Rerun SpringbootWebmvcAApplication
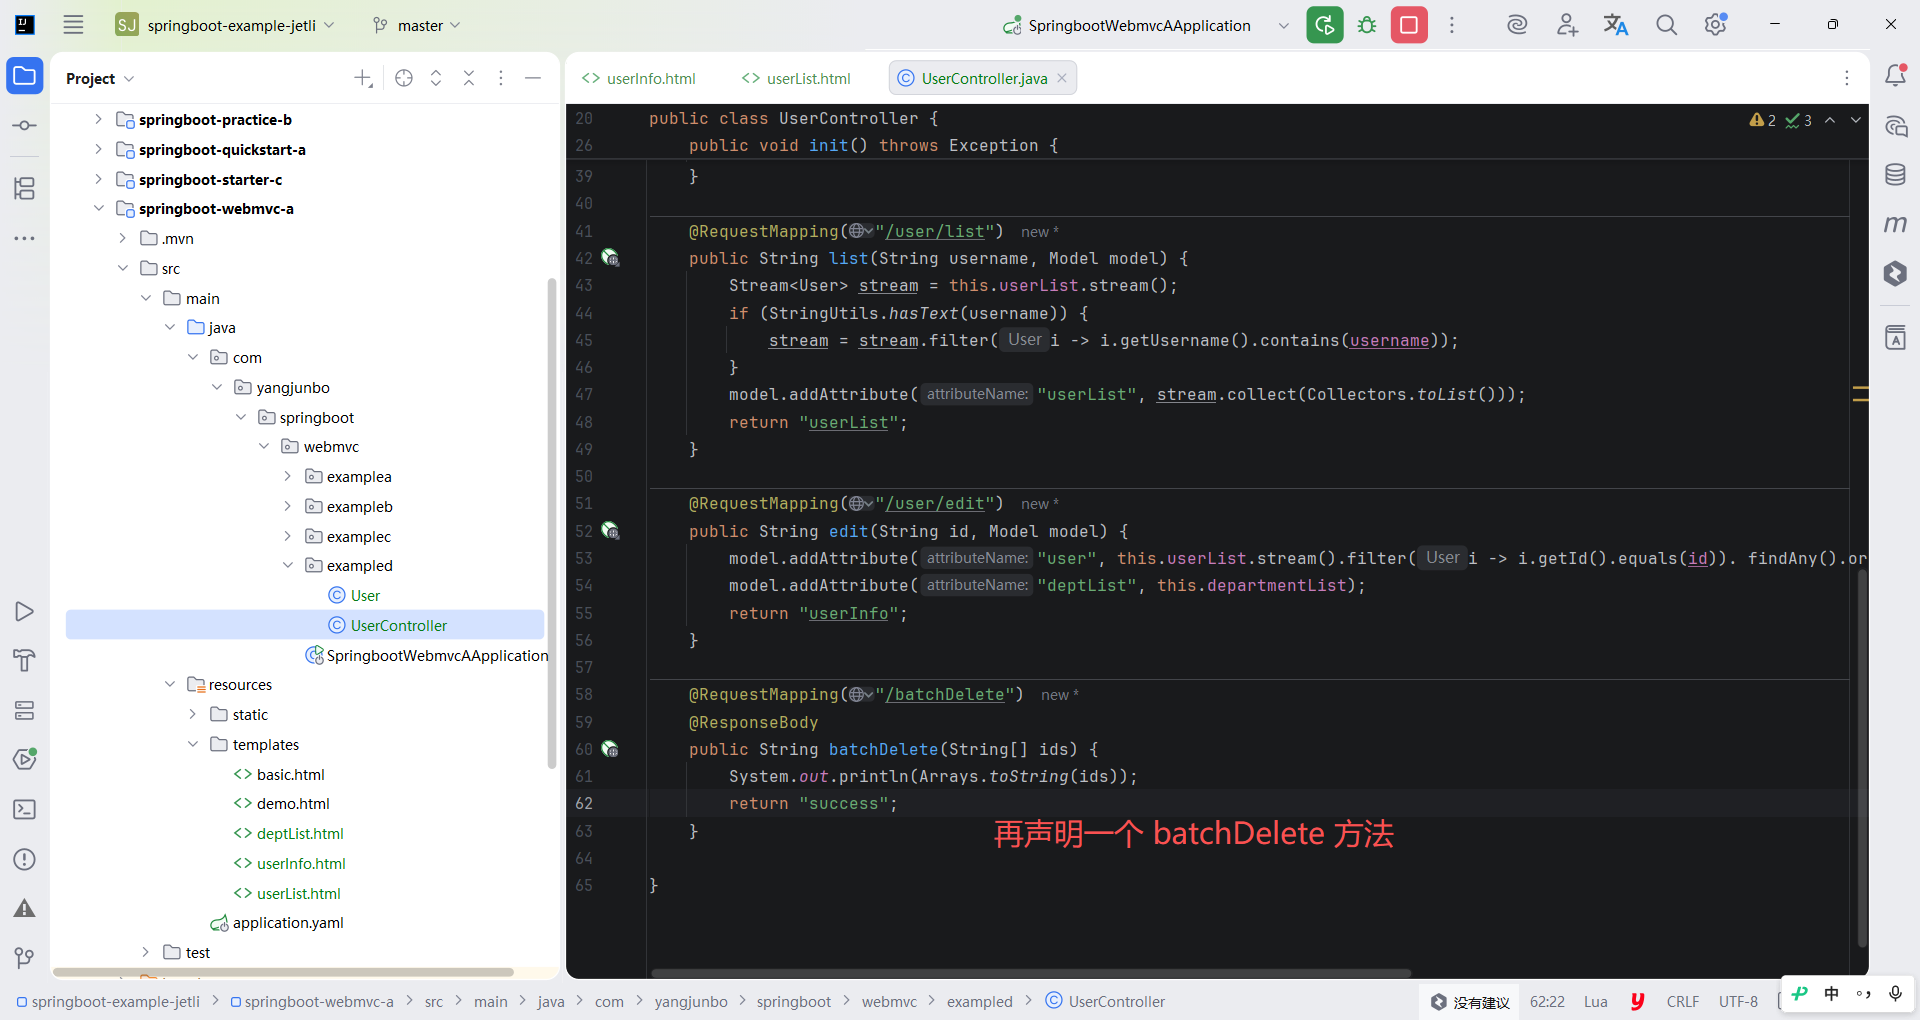Viewport: 1920px width, 1020px height. [1325, 25]
